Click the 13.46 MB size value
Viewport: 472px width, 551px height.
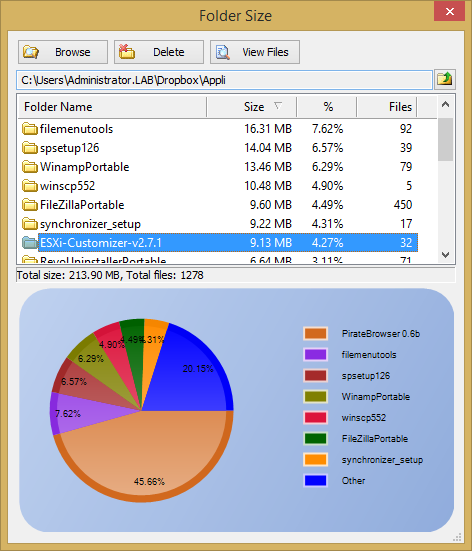(268, 167)
